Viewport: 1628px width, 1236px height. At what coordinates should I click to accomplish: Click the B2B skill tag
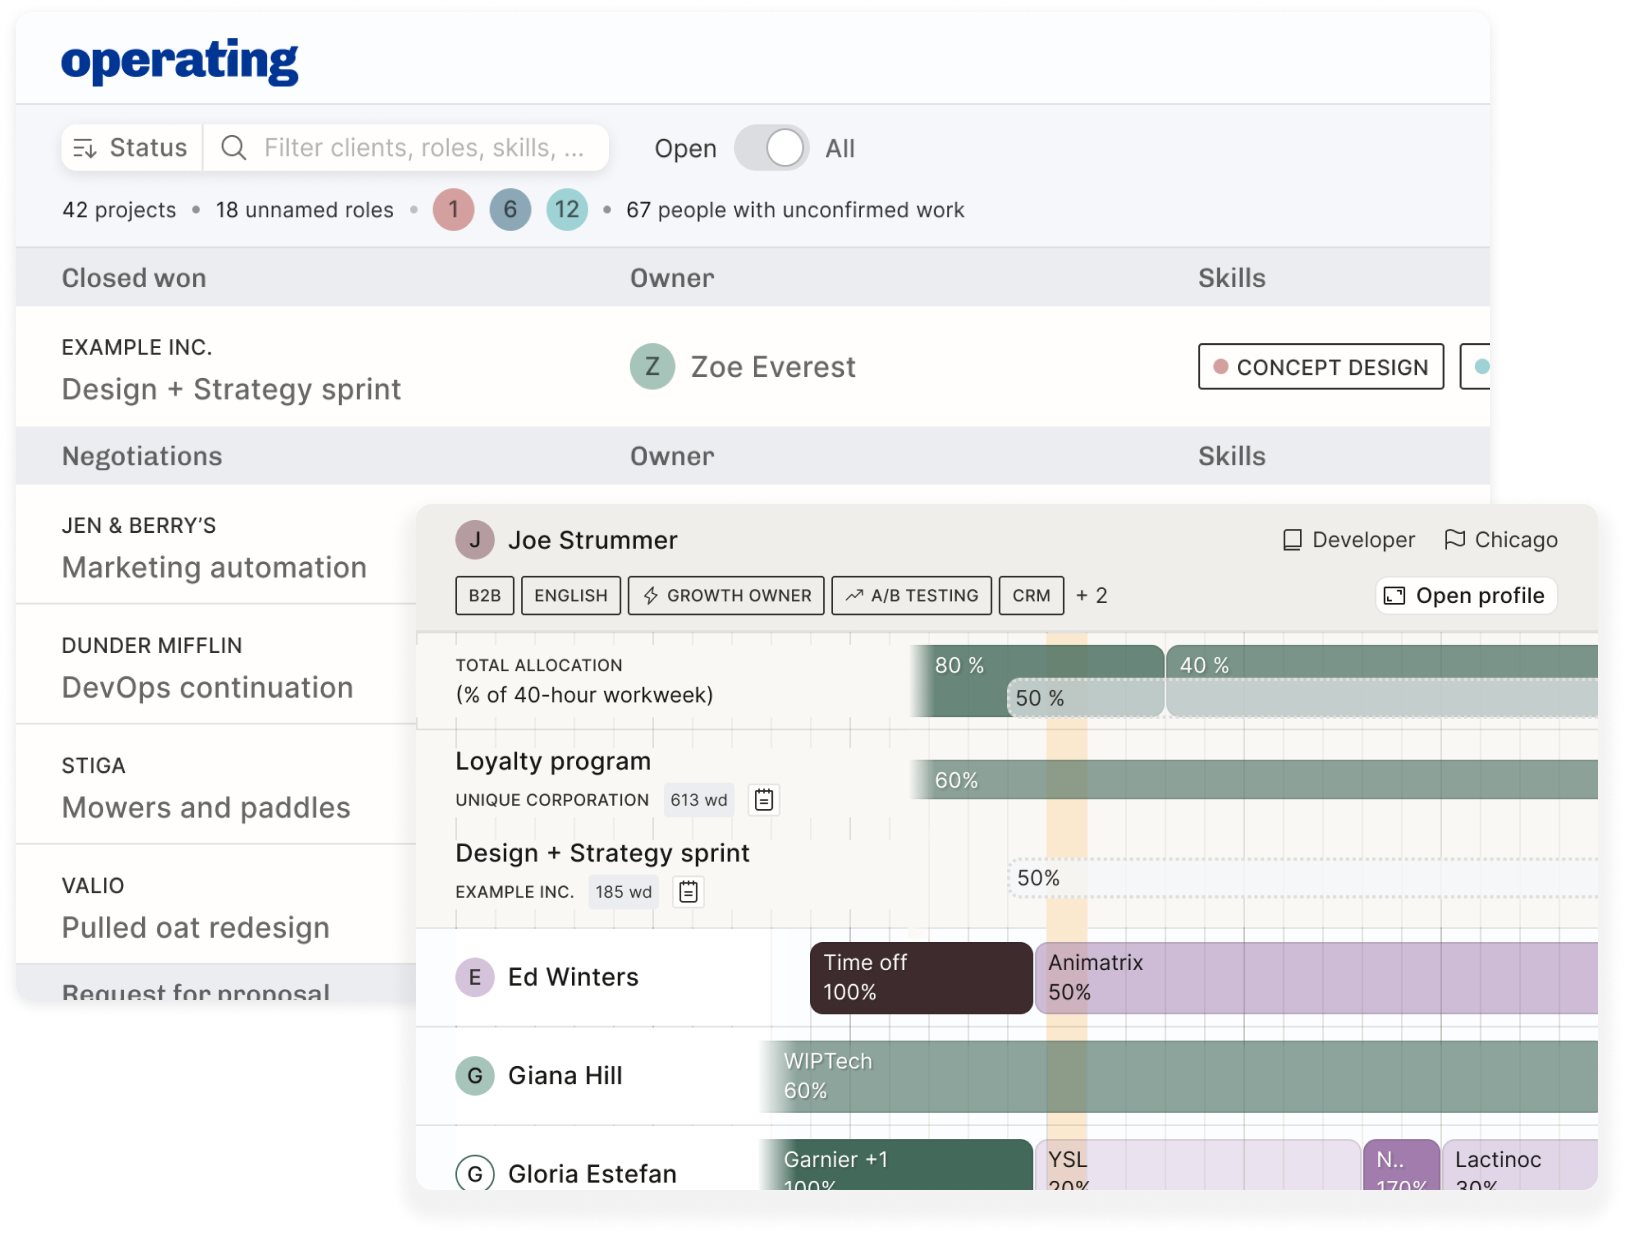click(x=484, y=595)
